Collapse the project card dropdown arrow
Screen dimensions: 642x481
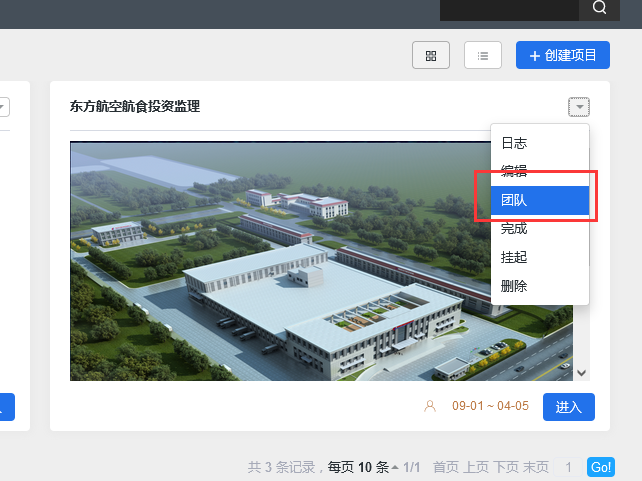click(580, 107)
